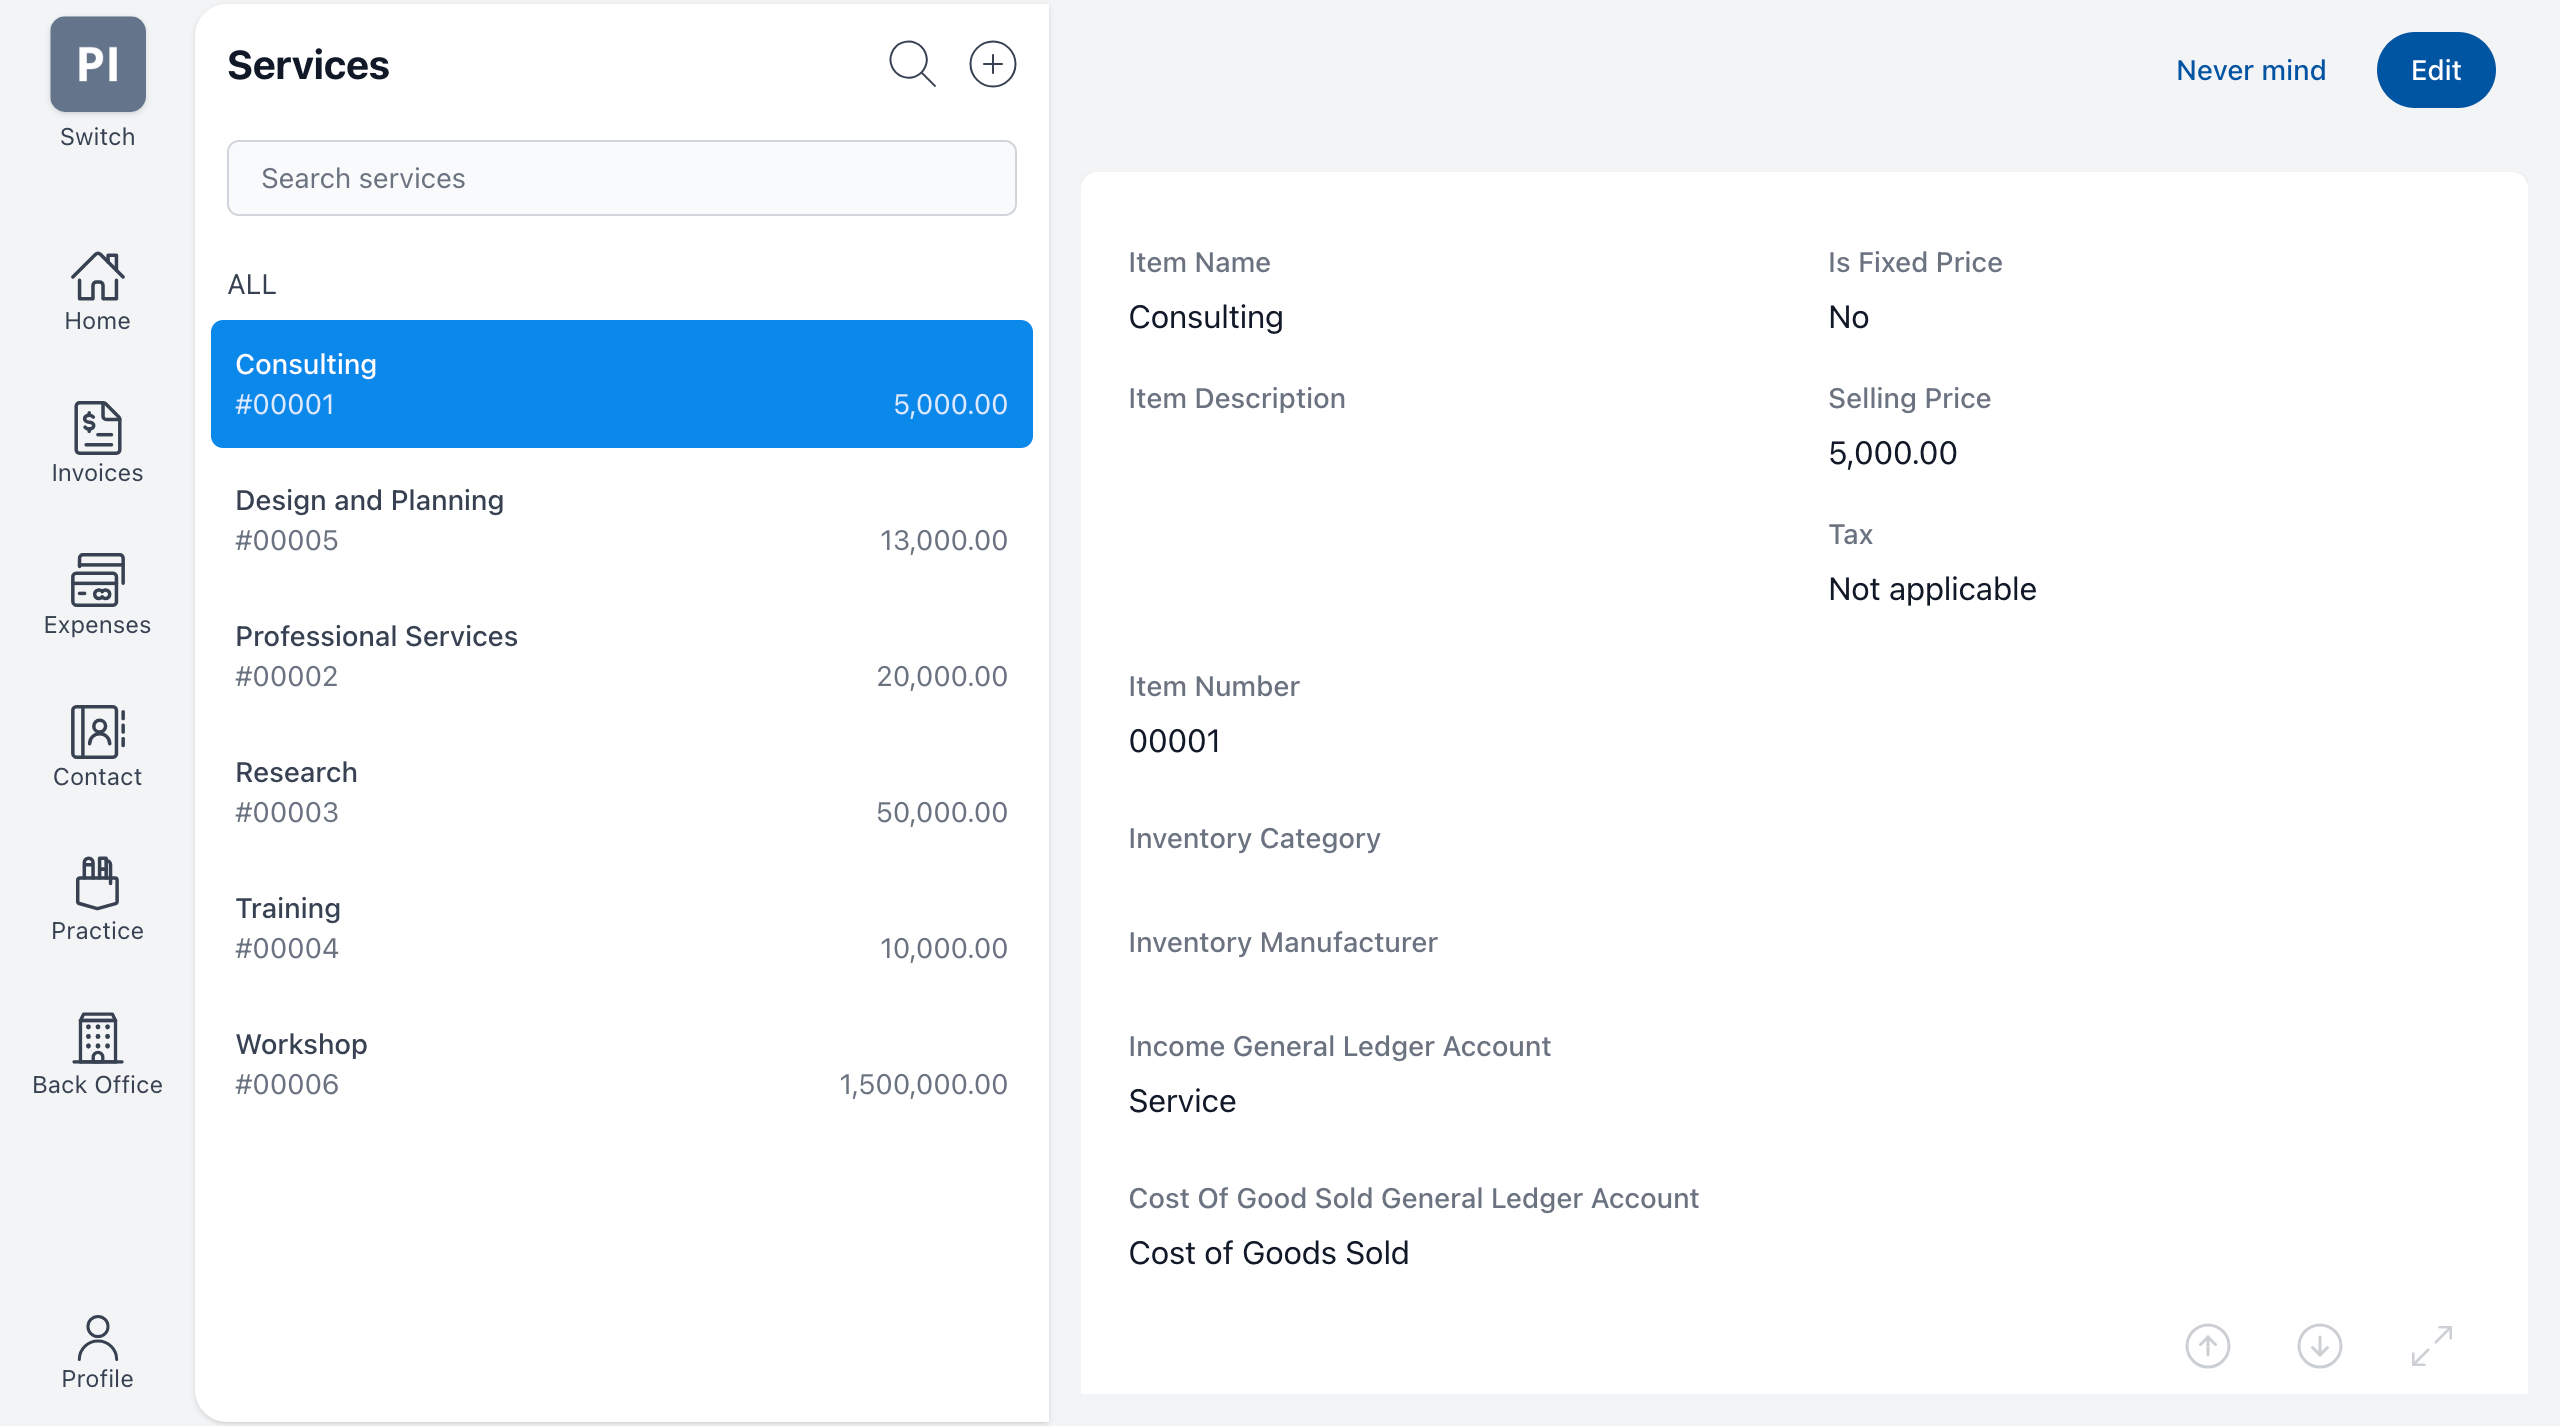Viewport: 2560px width, 1426px height.
Task: Open the Research service entry
Action: (x=621, y=792)
